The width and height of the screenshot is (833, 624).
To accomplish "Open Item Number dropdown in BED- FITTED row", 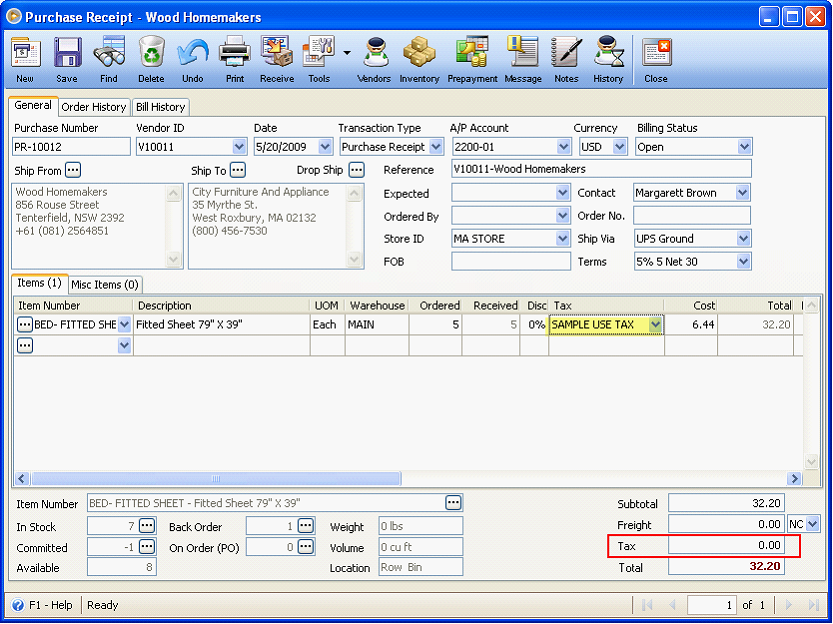I will pyautogui.click(x=124, y=324).
